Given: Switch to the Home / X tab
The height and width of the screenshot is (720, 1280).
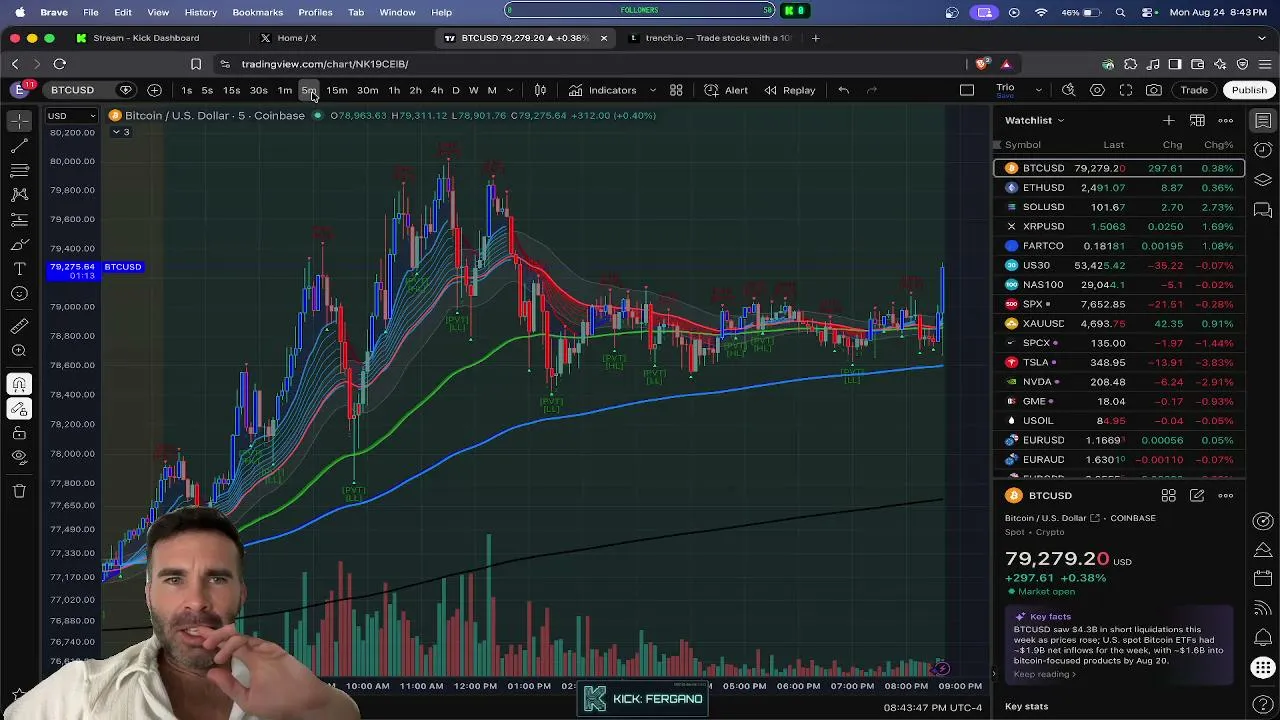Looking at the screenshot, I should 296,38.
